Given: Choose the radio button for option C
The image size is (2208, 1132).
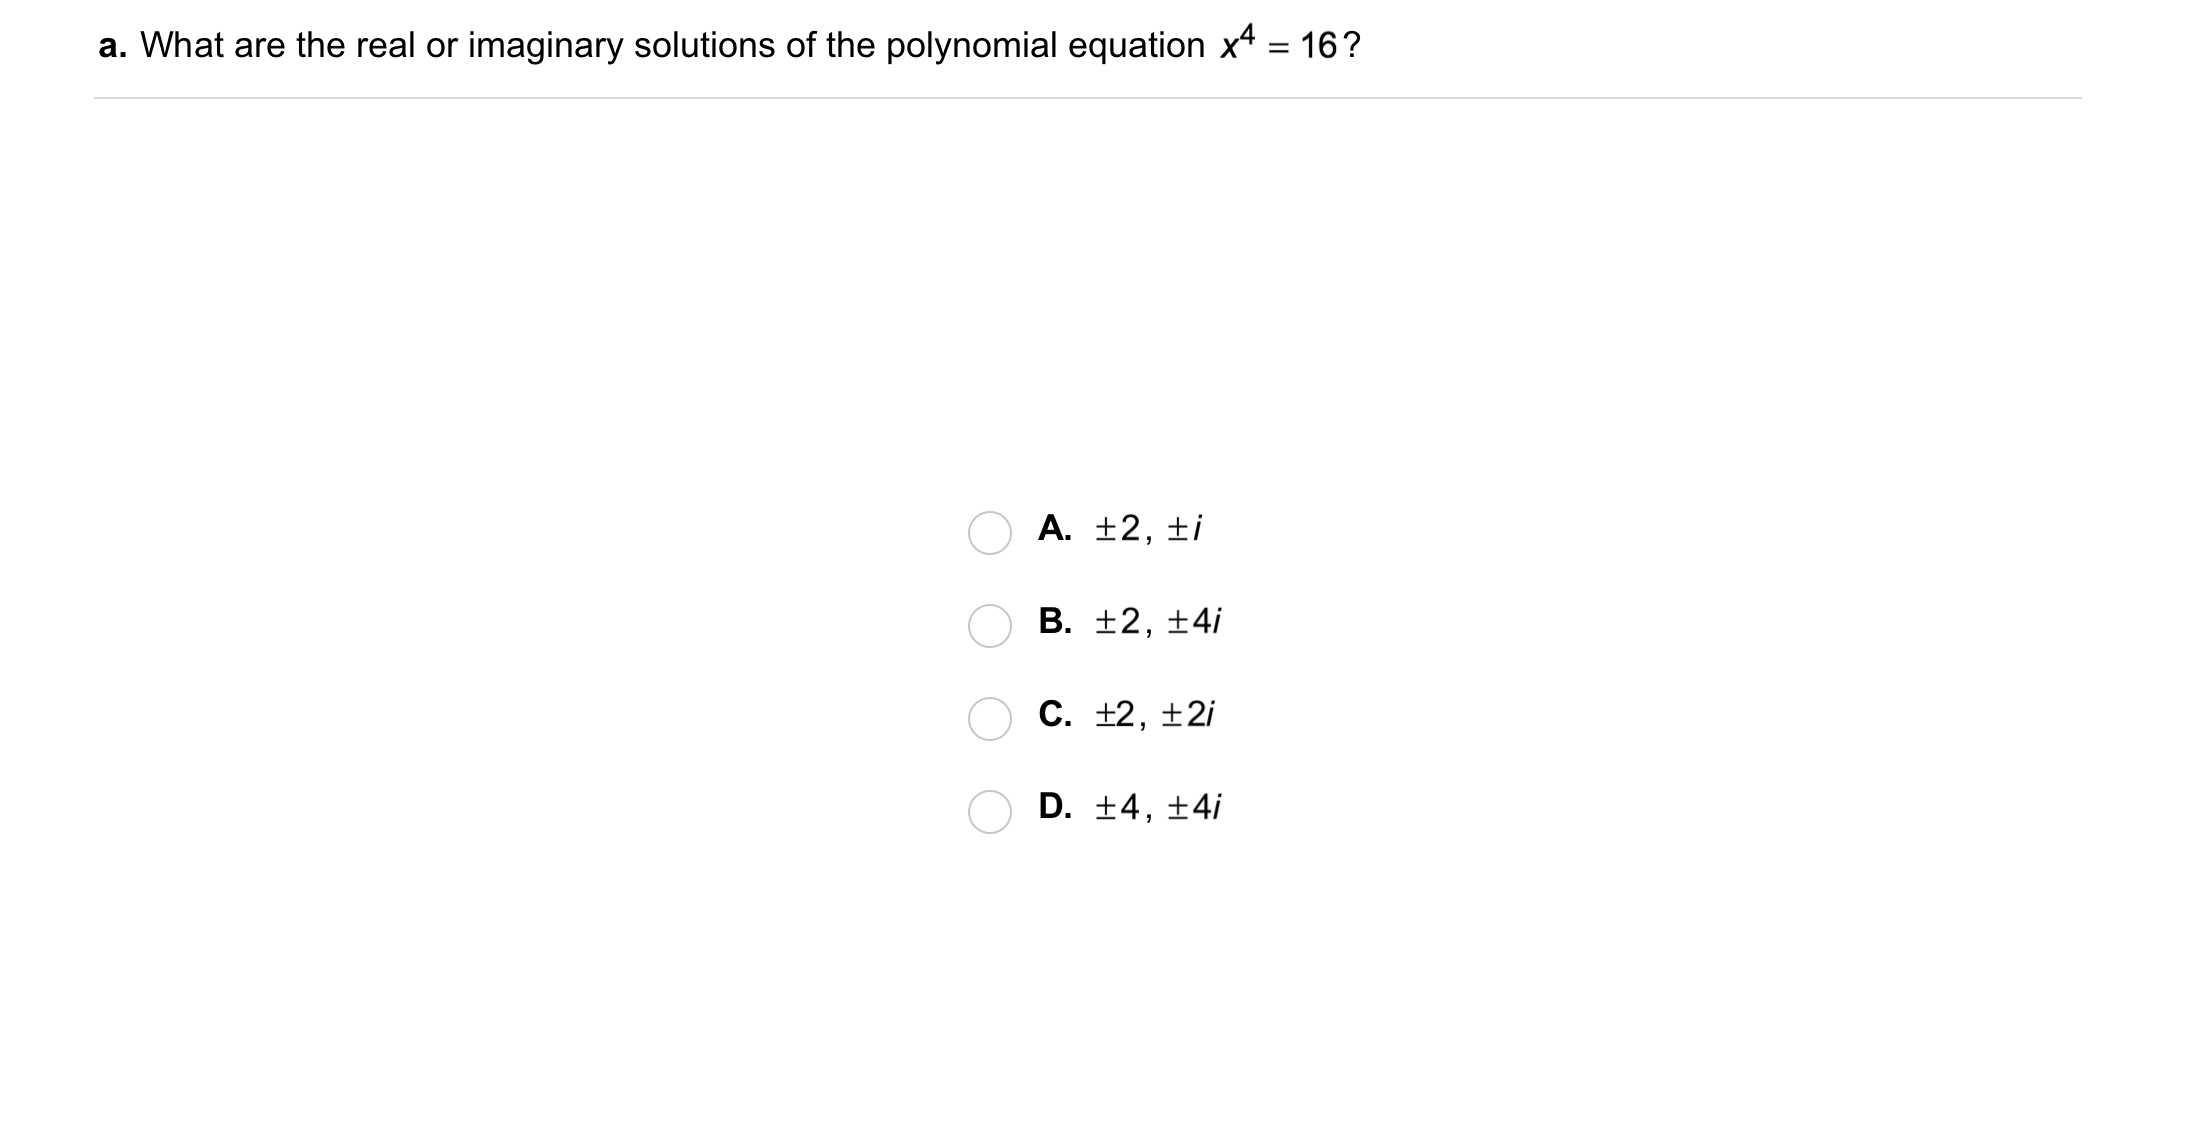Looking at the screenshot, I should point(989,719).
